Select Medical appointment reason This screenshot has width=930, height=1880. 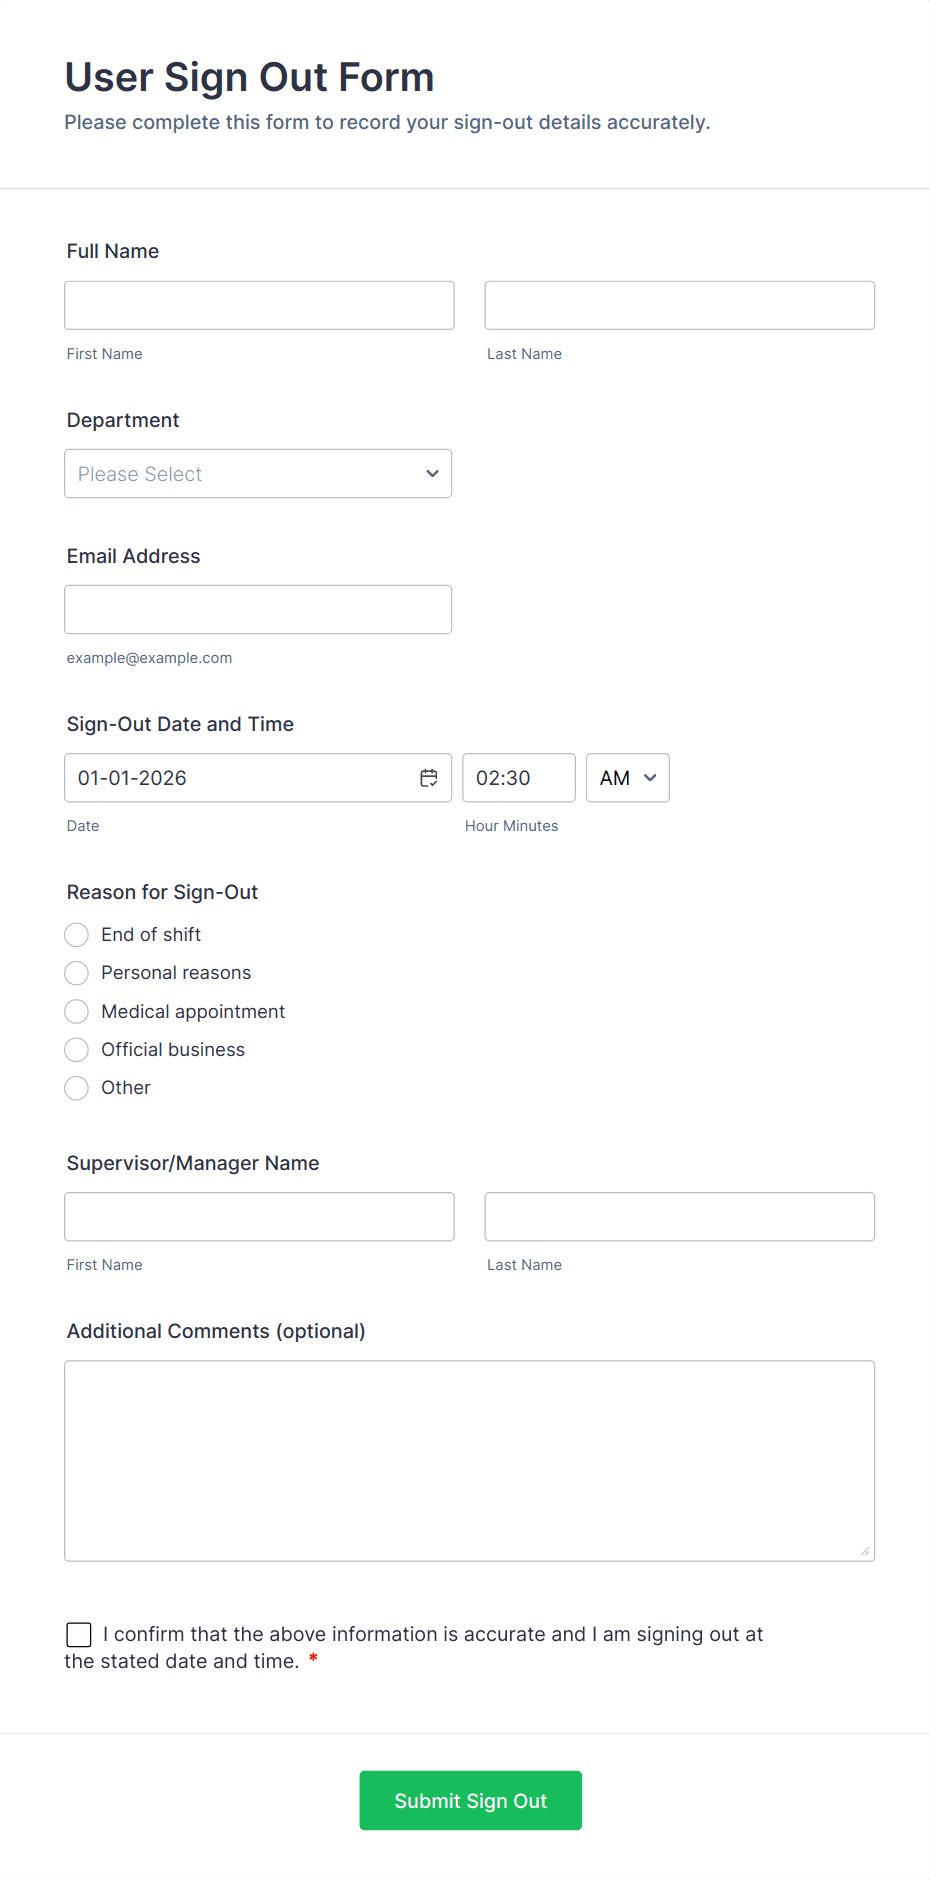(76, 1011)
